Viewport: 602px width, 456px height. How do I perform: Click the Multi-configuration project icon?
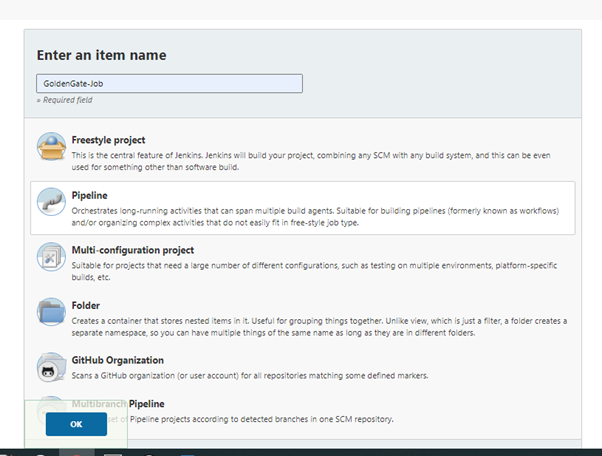click(51, 256)
